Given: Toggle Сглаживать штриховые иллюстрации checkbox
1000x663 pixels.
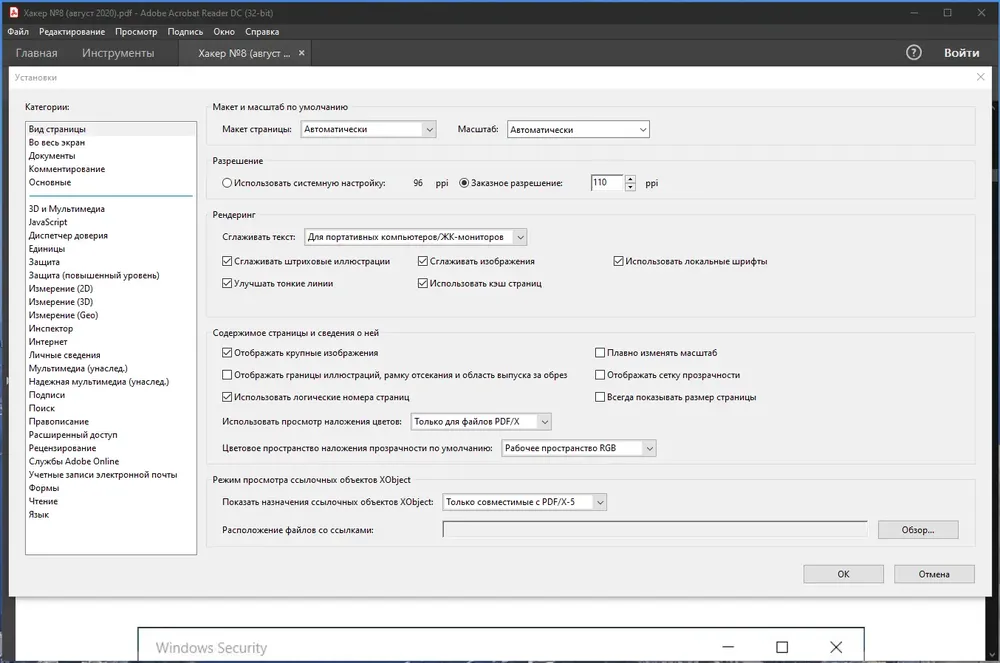Looking at the screenshot, I should pyautogui.click(x=226, y=261).
